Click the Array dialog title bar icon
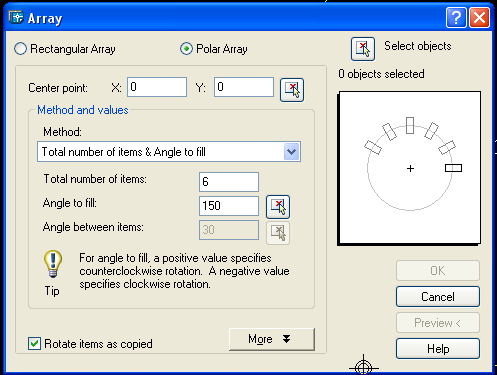This screenshot has width=497, height=375. pos(16,17)
